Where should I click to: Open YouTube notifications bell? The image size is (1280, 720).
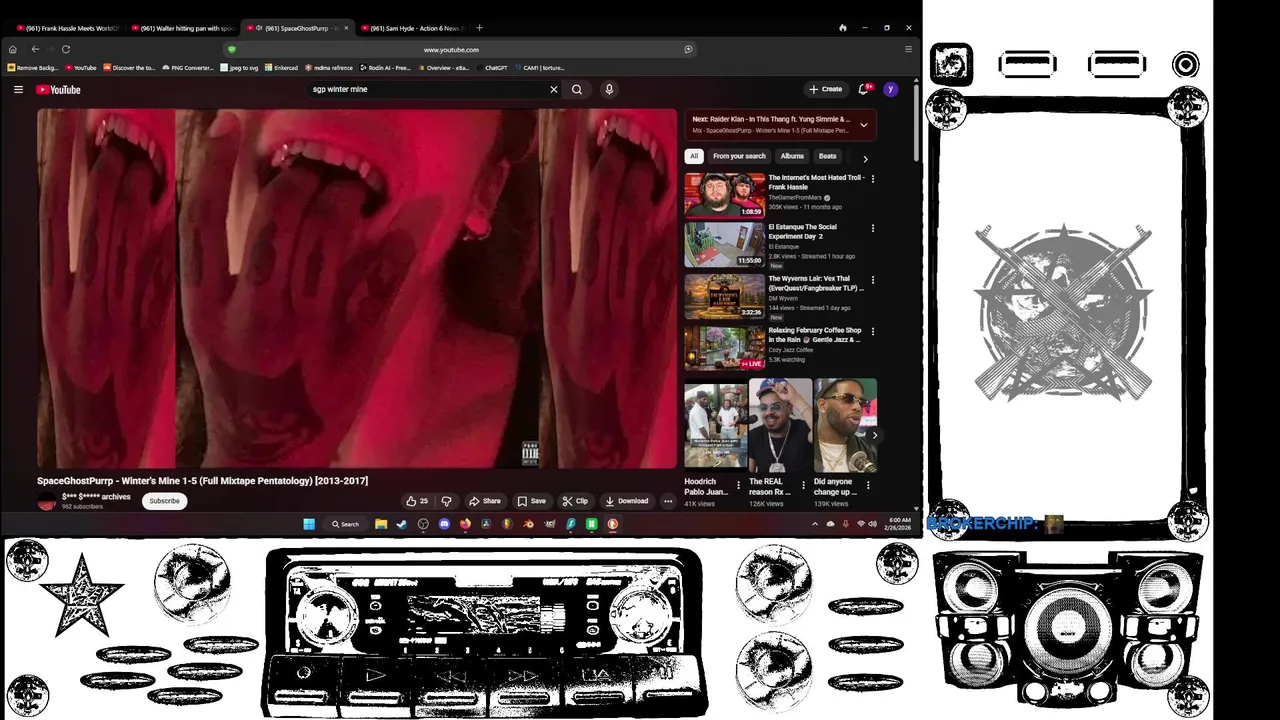(x=863, y=89)
